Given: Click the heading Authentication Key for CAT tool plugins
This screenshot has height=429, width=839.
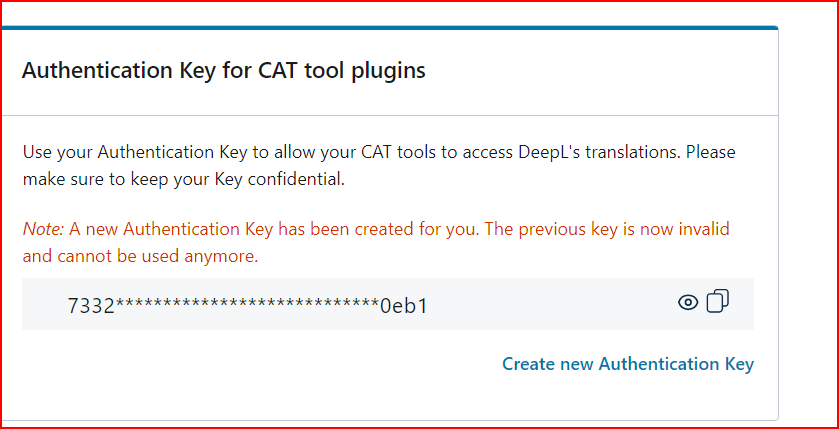Looking at the screenshot, I should coord(223,71).
